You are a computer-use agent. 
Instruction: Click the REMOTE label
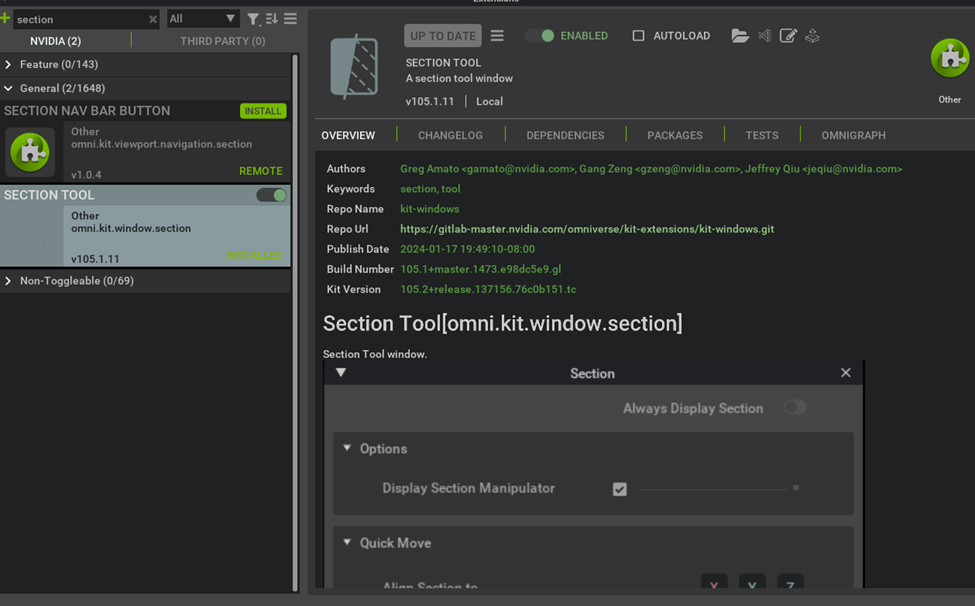261,171
